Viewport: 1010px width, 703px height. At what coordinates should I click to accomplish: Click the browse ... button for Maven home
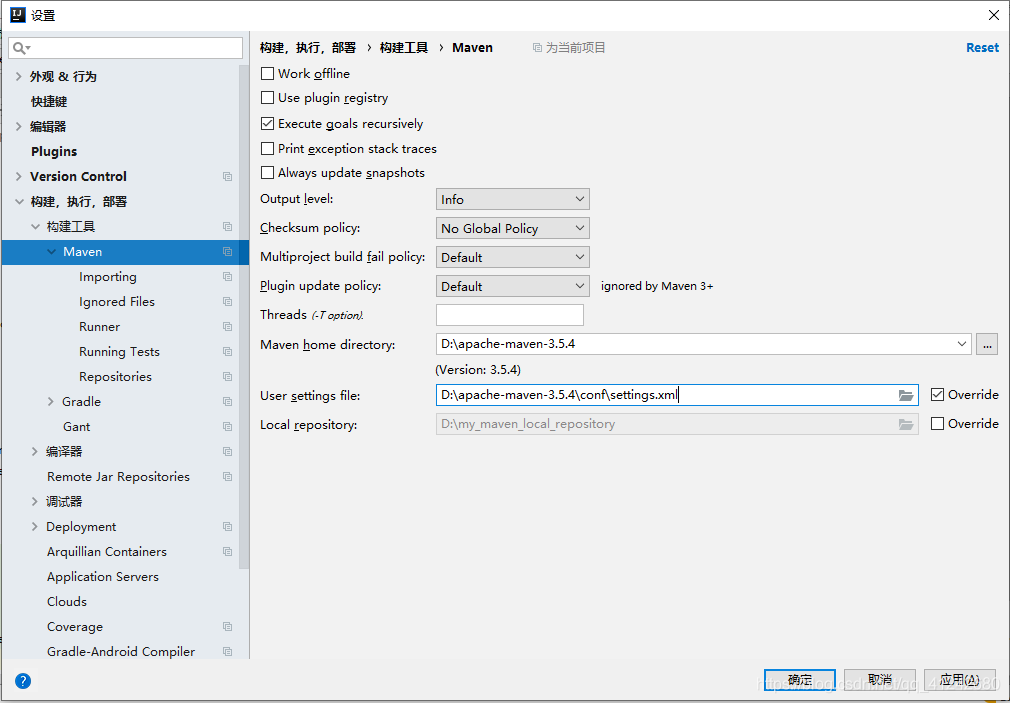986,344
